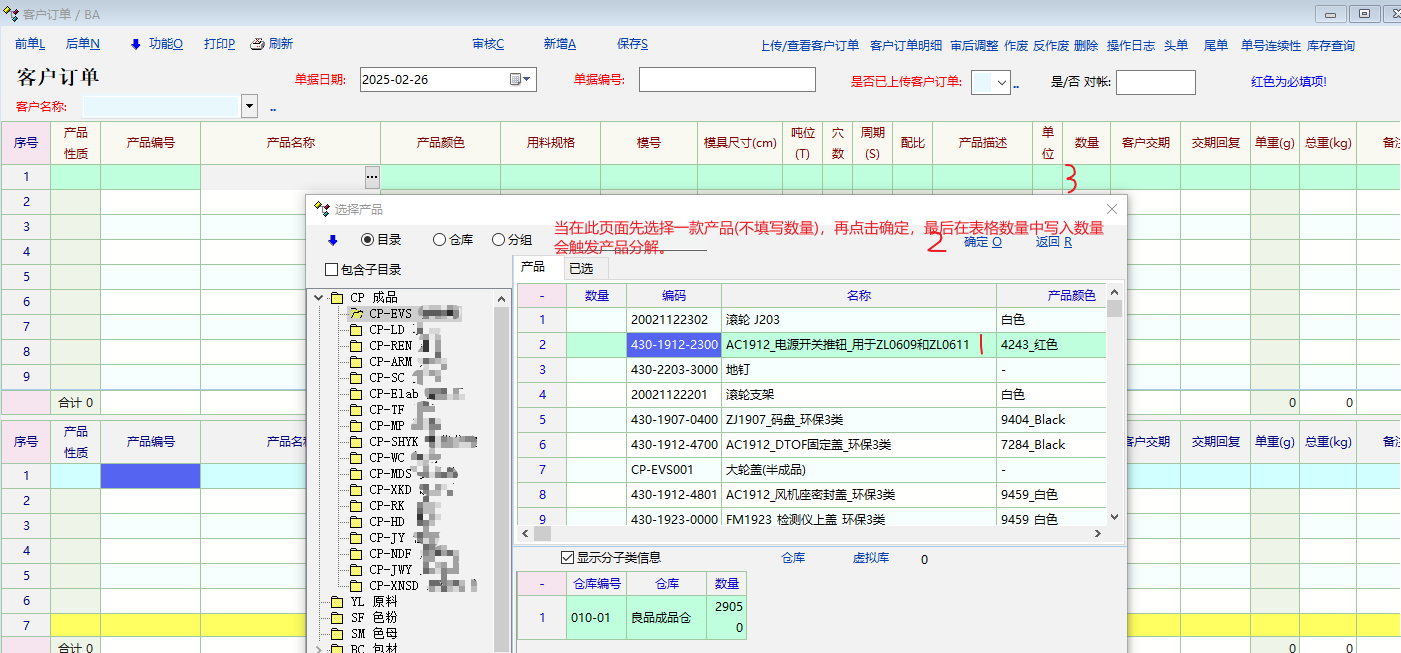Select the YL 原料 folder icon
Viewport: 1401px width, 653px height.
click(336, 602)
